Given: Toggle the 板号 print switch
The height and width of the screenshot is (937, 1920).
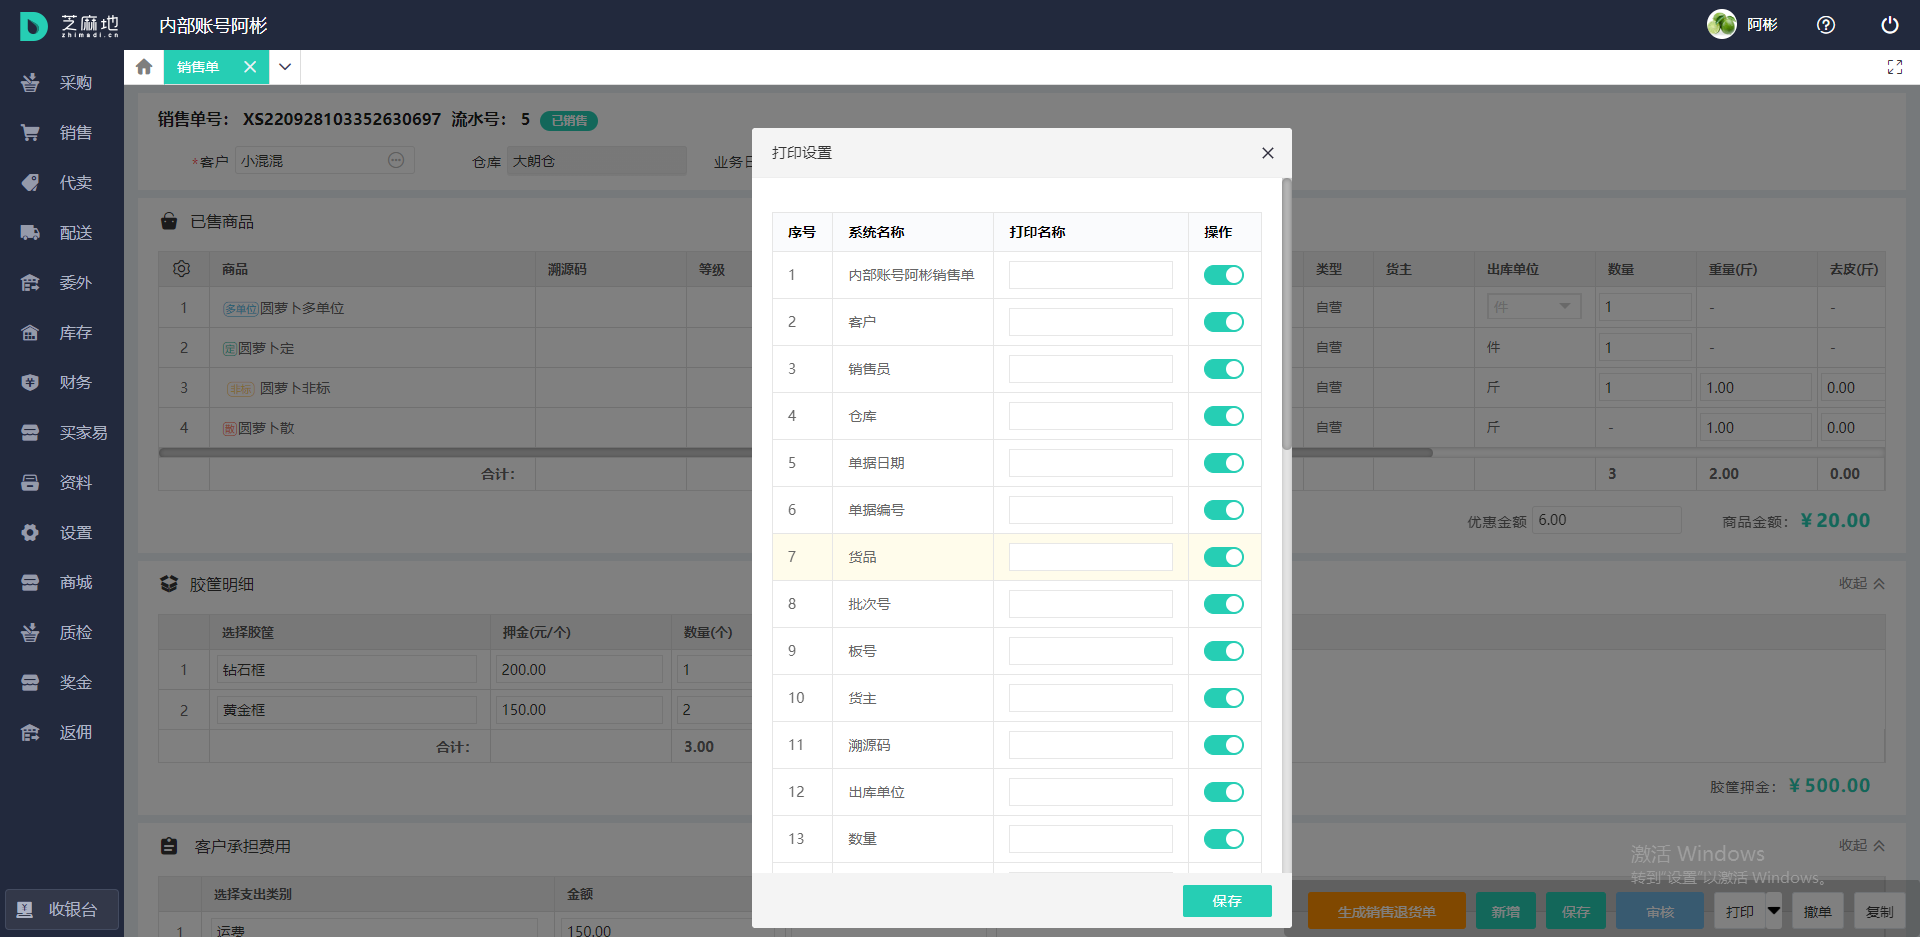Looking at the screenshot, I should coord(1224,651).
